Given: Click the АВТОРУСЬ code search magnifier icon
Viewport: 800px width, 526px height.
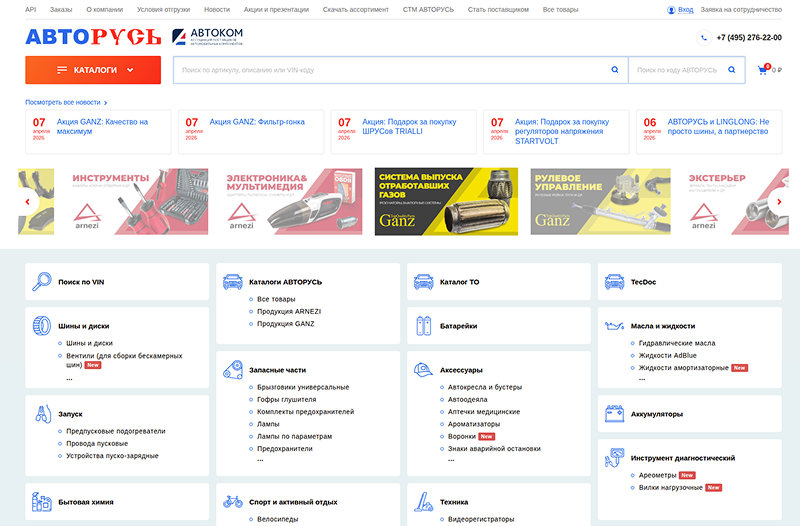Looking at the screenshot, I should tap(732, 70).
